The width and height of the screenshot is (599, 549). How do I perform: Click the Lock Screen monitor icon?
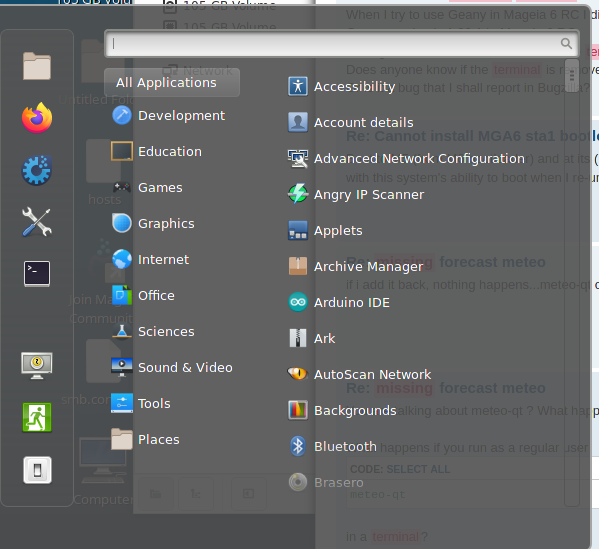37,366
